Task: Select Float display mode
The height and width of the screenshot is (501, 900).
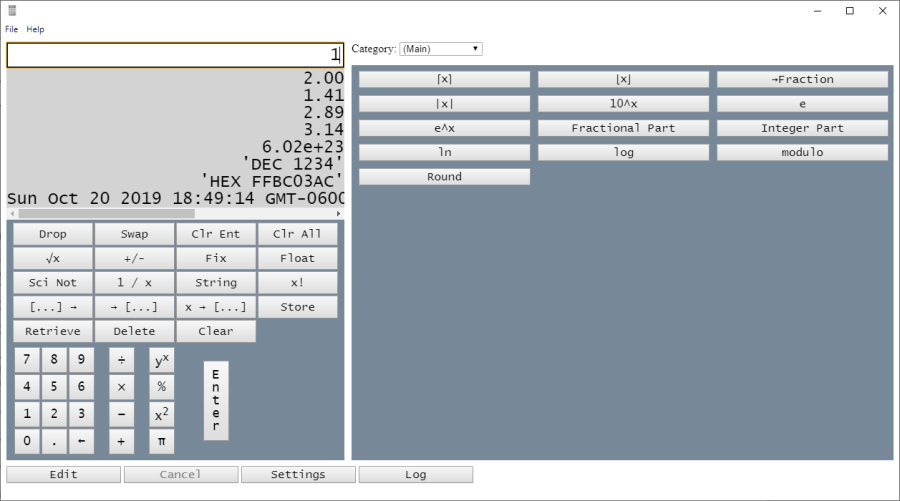Action: 297,258
